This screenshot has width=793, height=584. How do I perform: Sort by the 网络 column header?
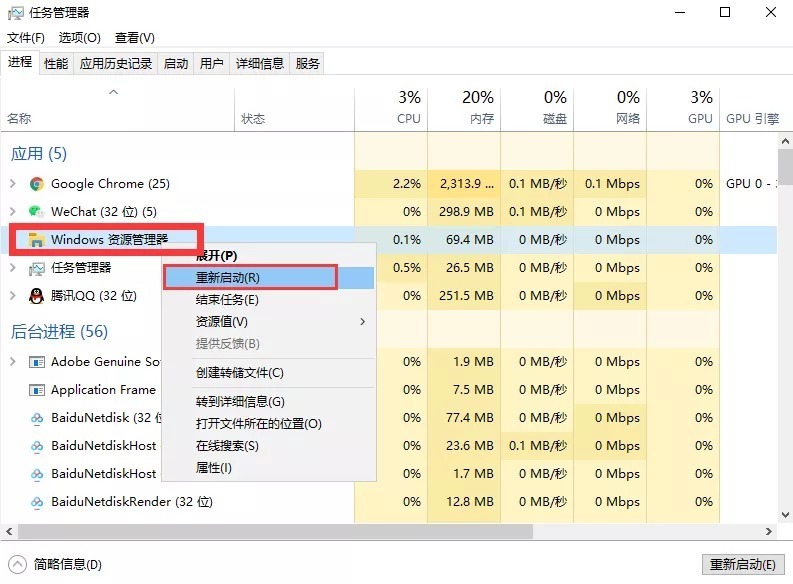point(609,110)
